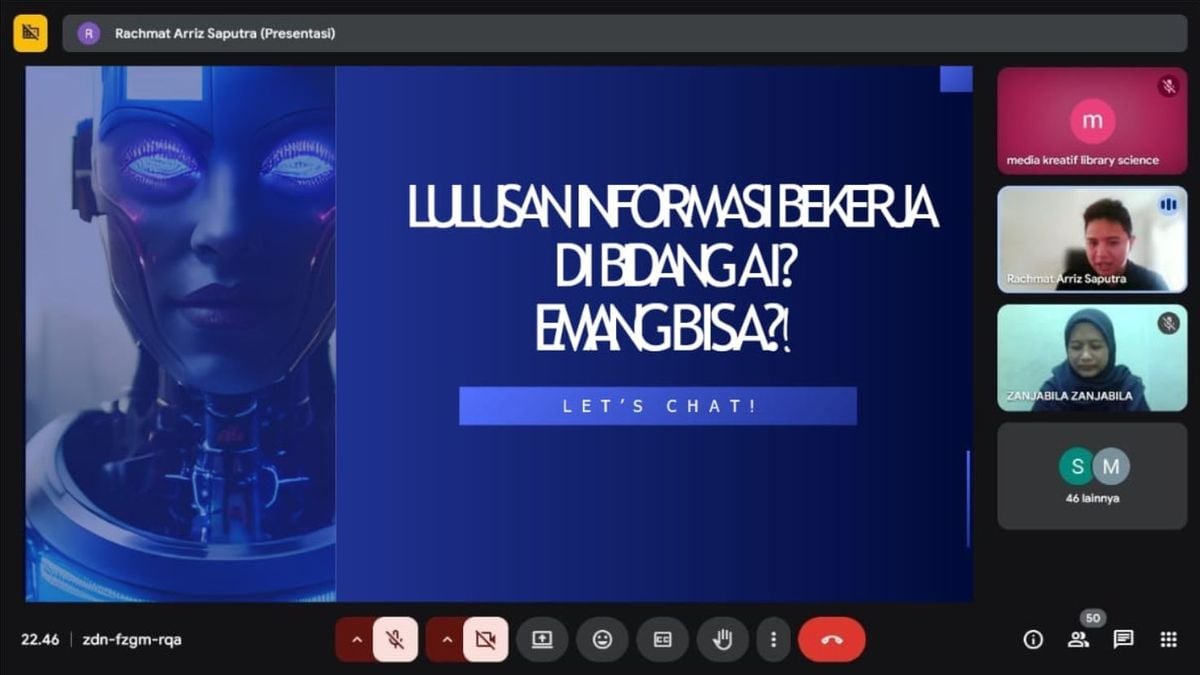Turn on the camera

point(486,640)
